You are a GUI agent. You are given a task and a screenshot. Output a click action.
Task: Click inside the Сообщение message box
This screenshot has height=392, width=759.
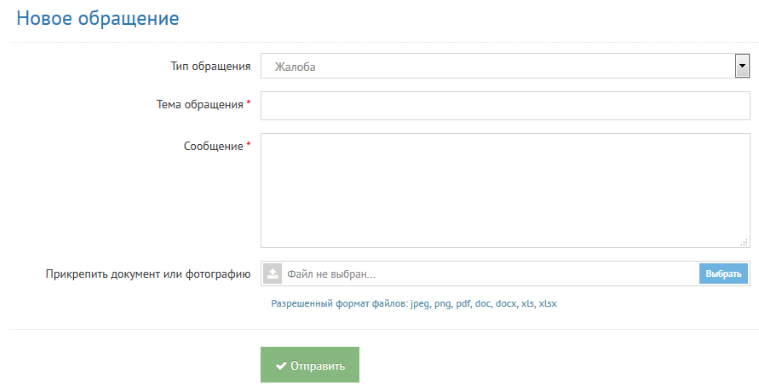tap(505, 191)
